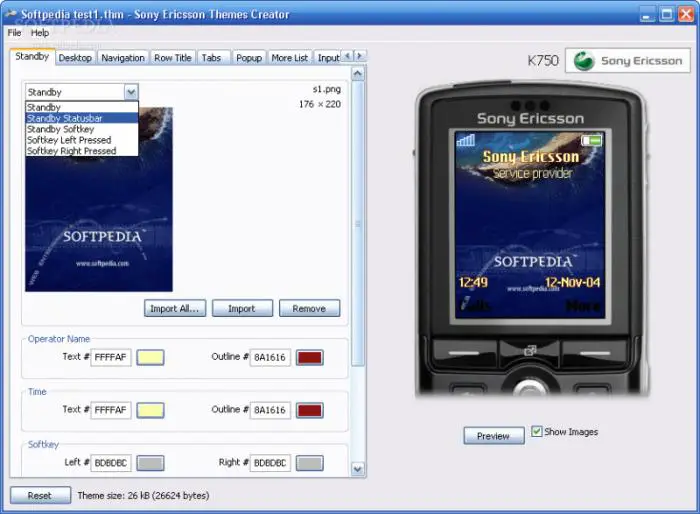
Task: Select the Standby tab
Action: point(32,56)
